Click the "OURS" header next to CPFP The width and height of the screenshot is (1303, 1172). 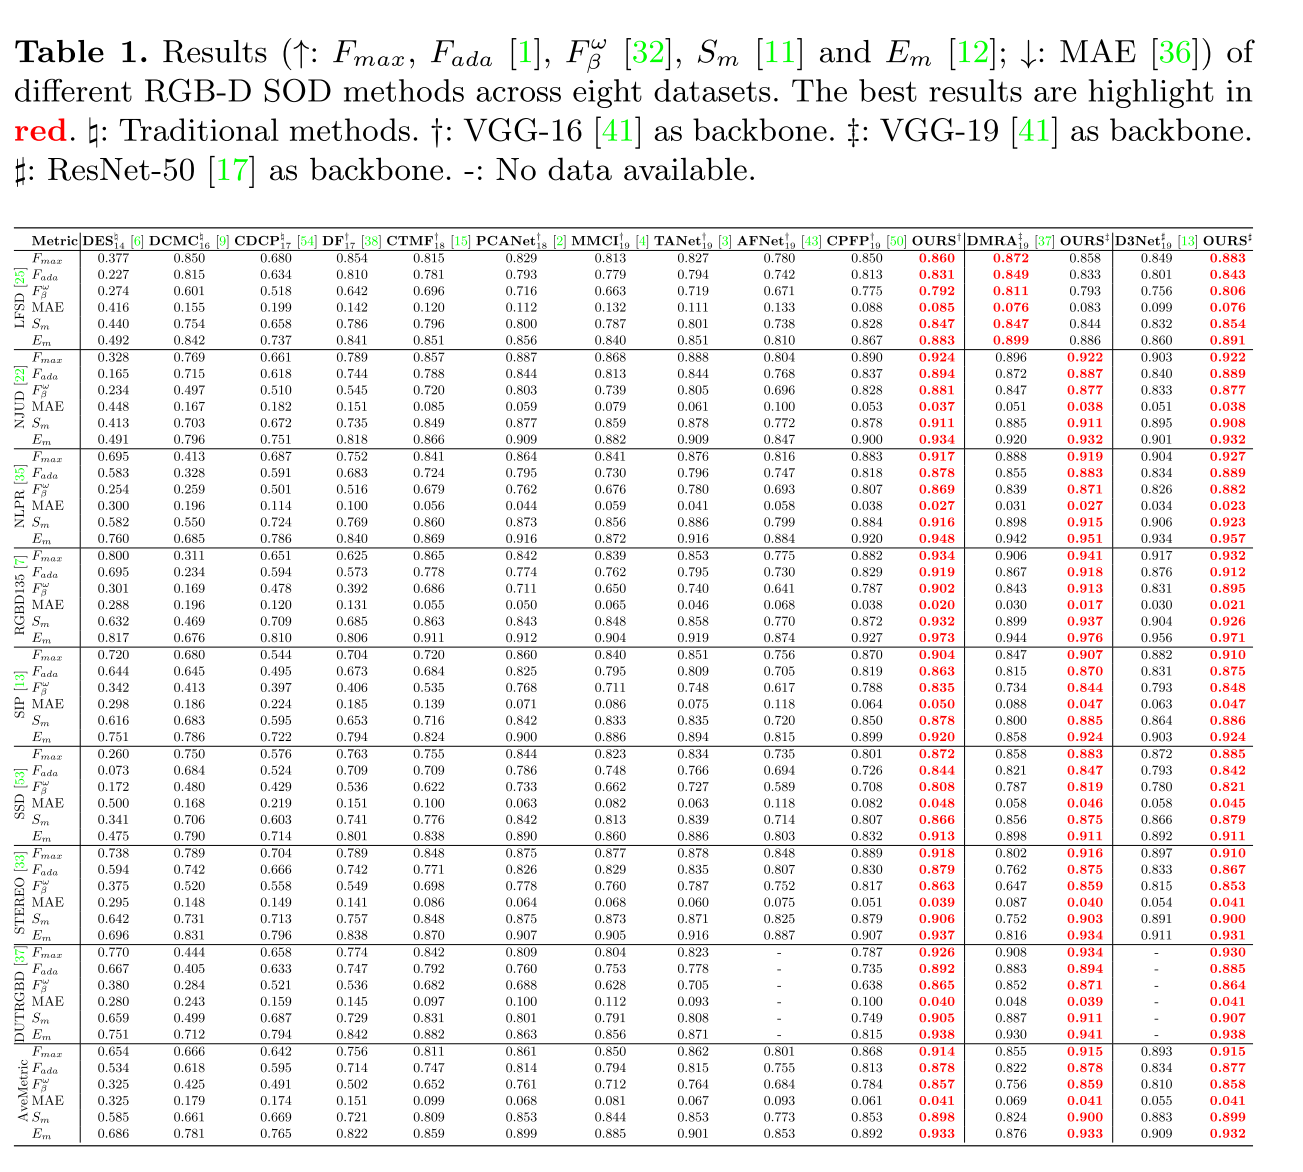click(937, 241)
